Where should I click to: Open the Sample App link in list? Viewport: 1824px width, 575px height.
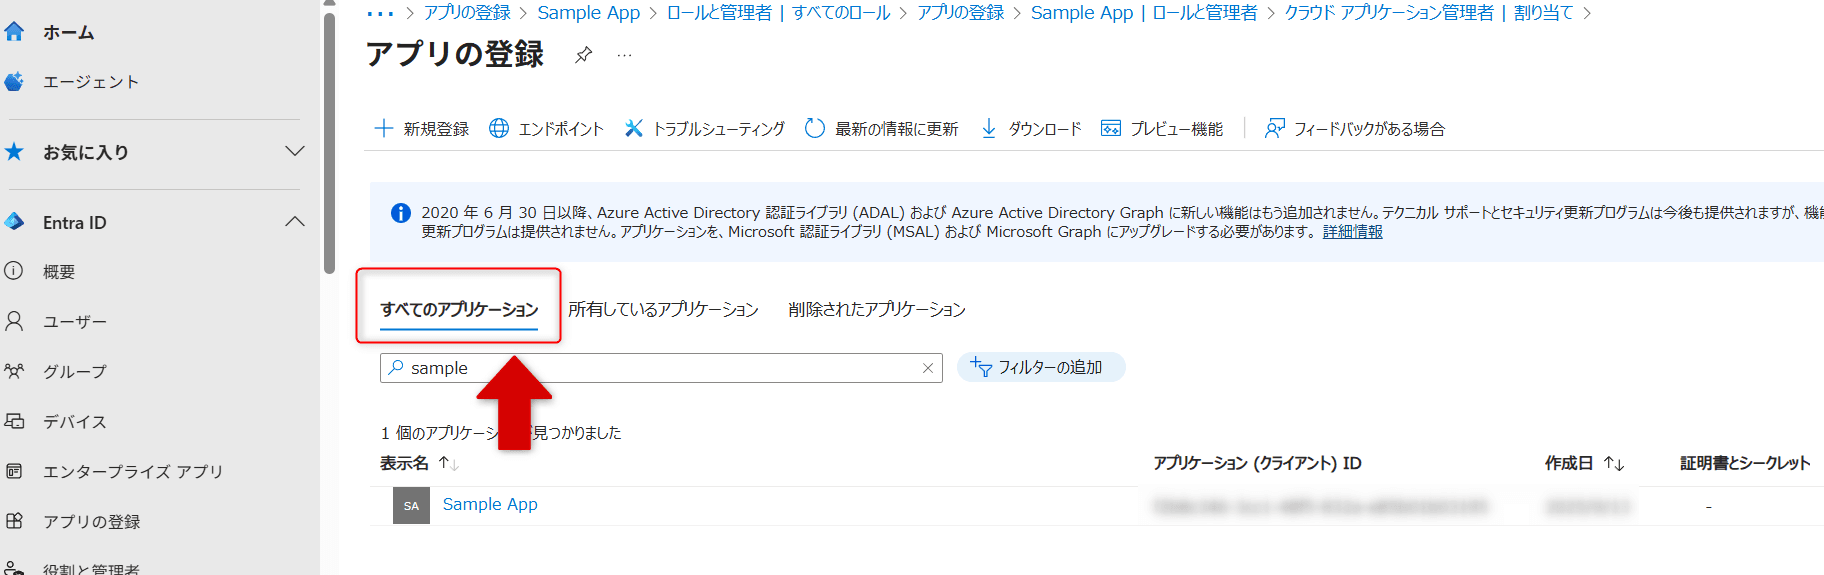[x=490, y=504]
